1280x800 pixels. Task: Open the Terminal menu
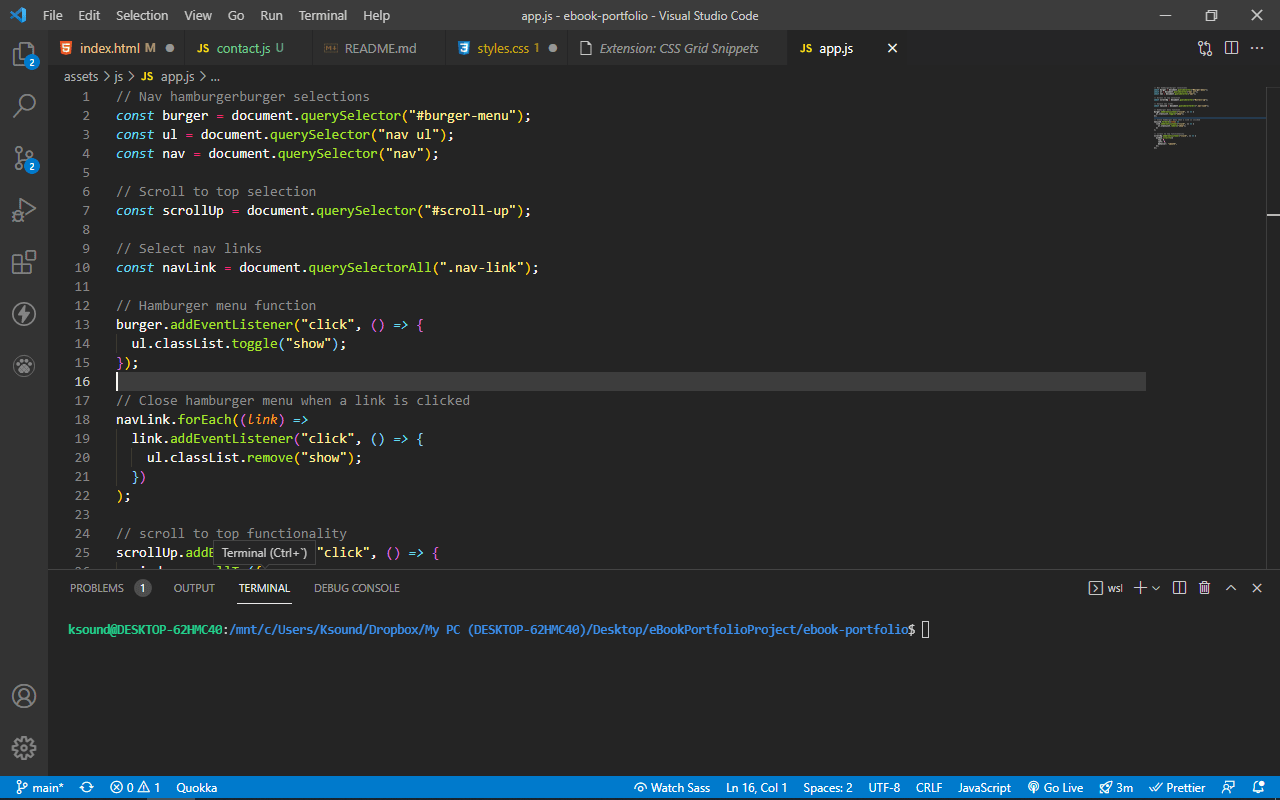pos(322,16)
